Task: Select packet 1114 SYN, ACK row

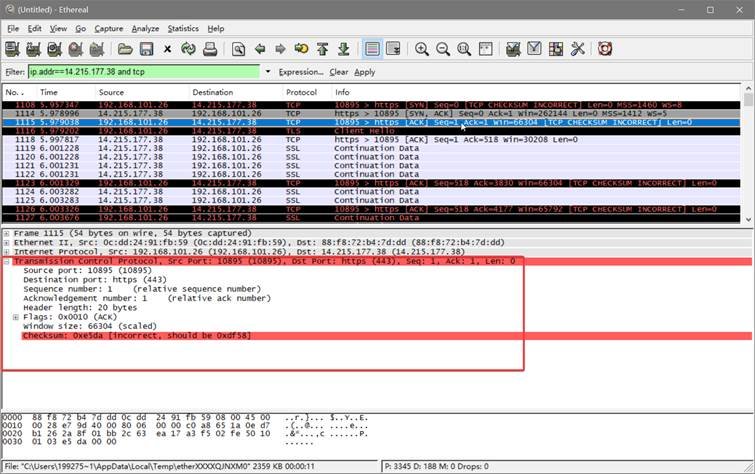Action: [x=371, y=114]
